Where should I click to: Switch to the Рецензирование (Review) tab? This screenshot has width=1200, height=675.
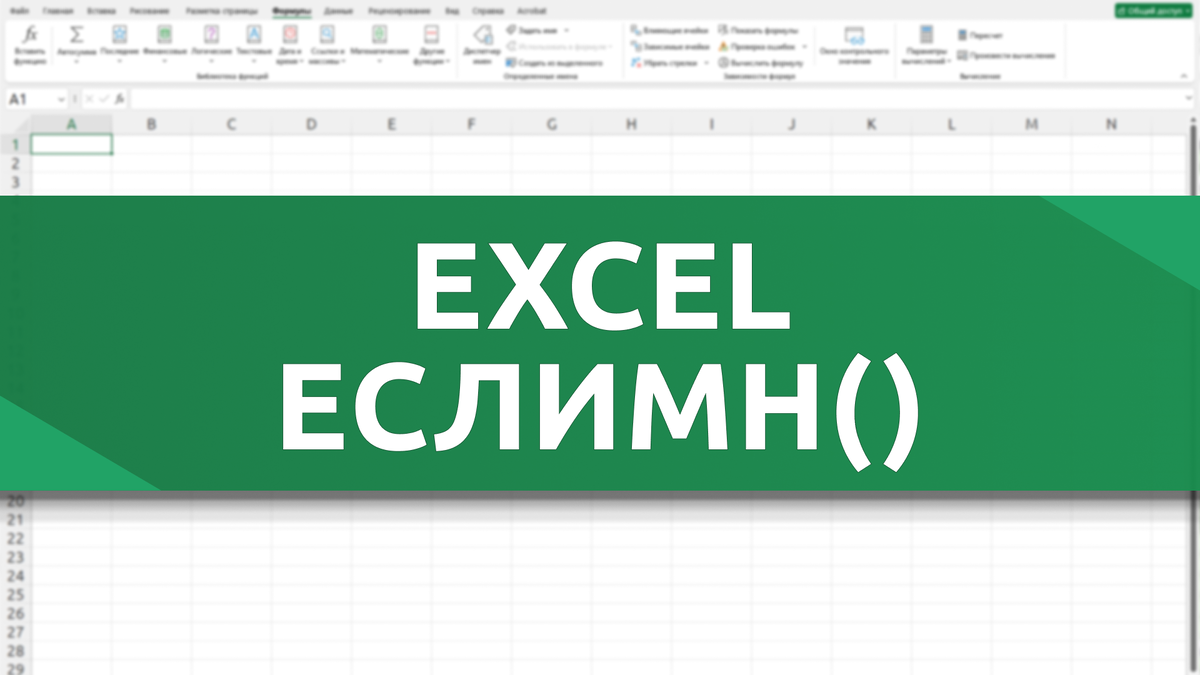coord(400,10)
